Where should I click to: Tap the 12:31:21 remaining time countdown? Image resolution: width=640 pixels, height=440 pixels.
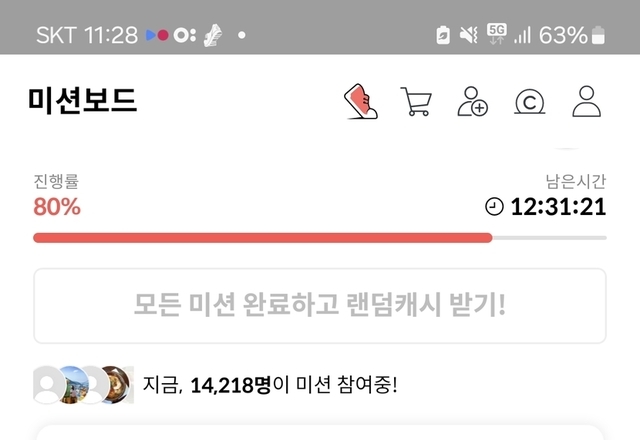558,207
